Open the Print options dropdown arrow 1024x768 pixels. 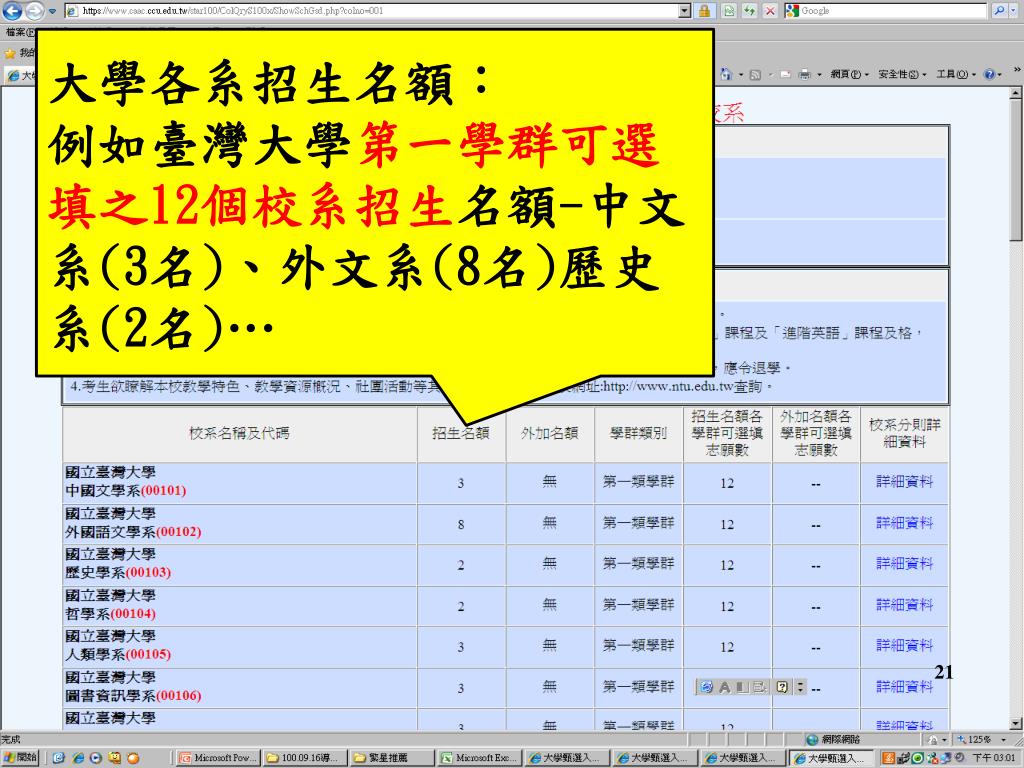[819, 75]
